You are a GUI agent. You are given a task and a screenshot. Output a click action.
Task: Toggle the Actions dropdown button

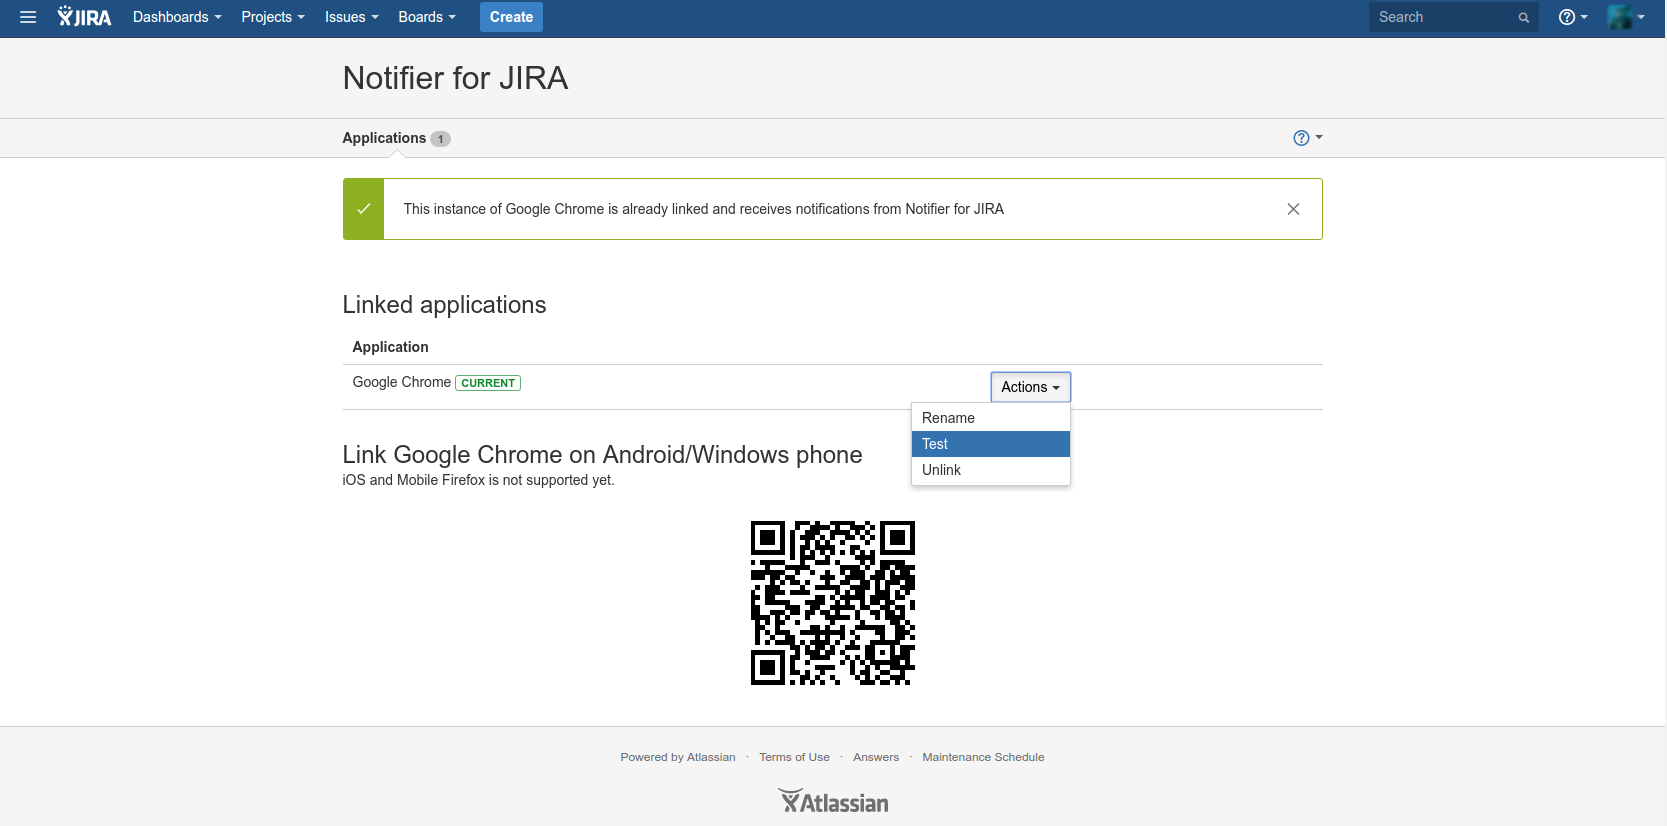pyautogui.click(x=1030, y=387)
